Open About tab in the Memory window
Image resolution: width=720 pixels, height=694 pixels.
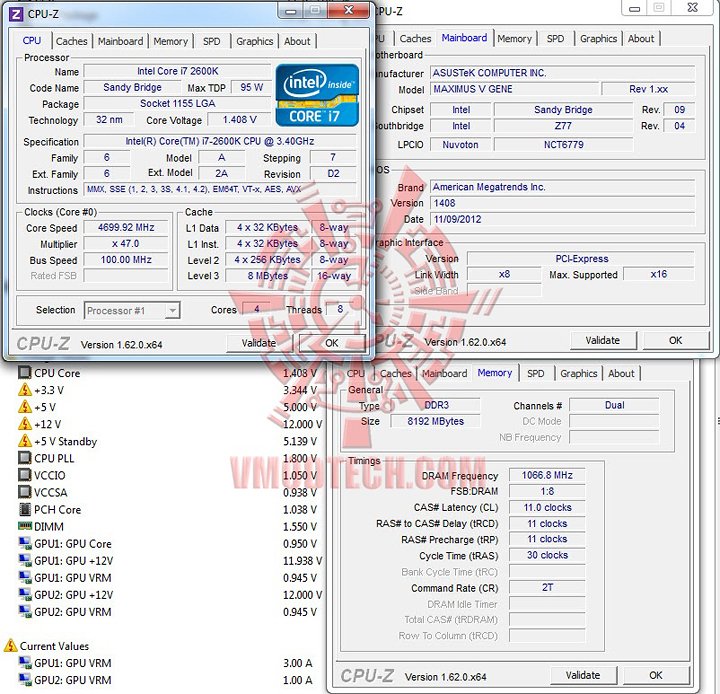click(621, 373)
